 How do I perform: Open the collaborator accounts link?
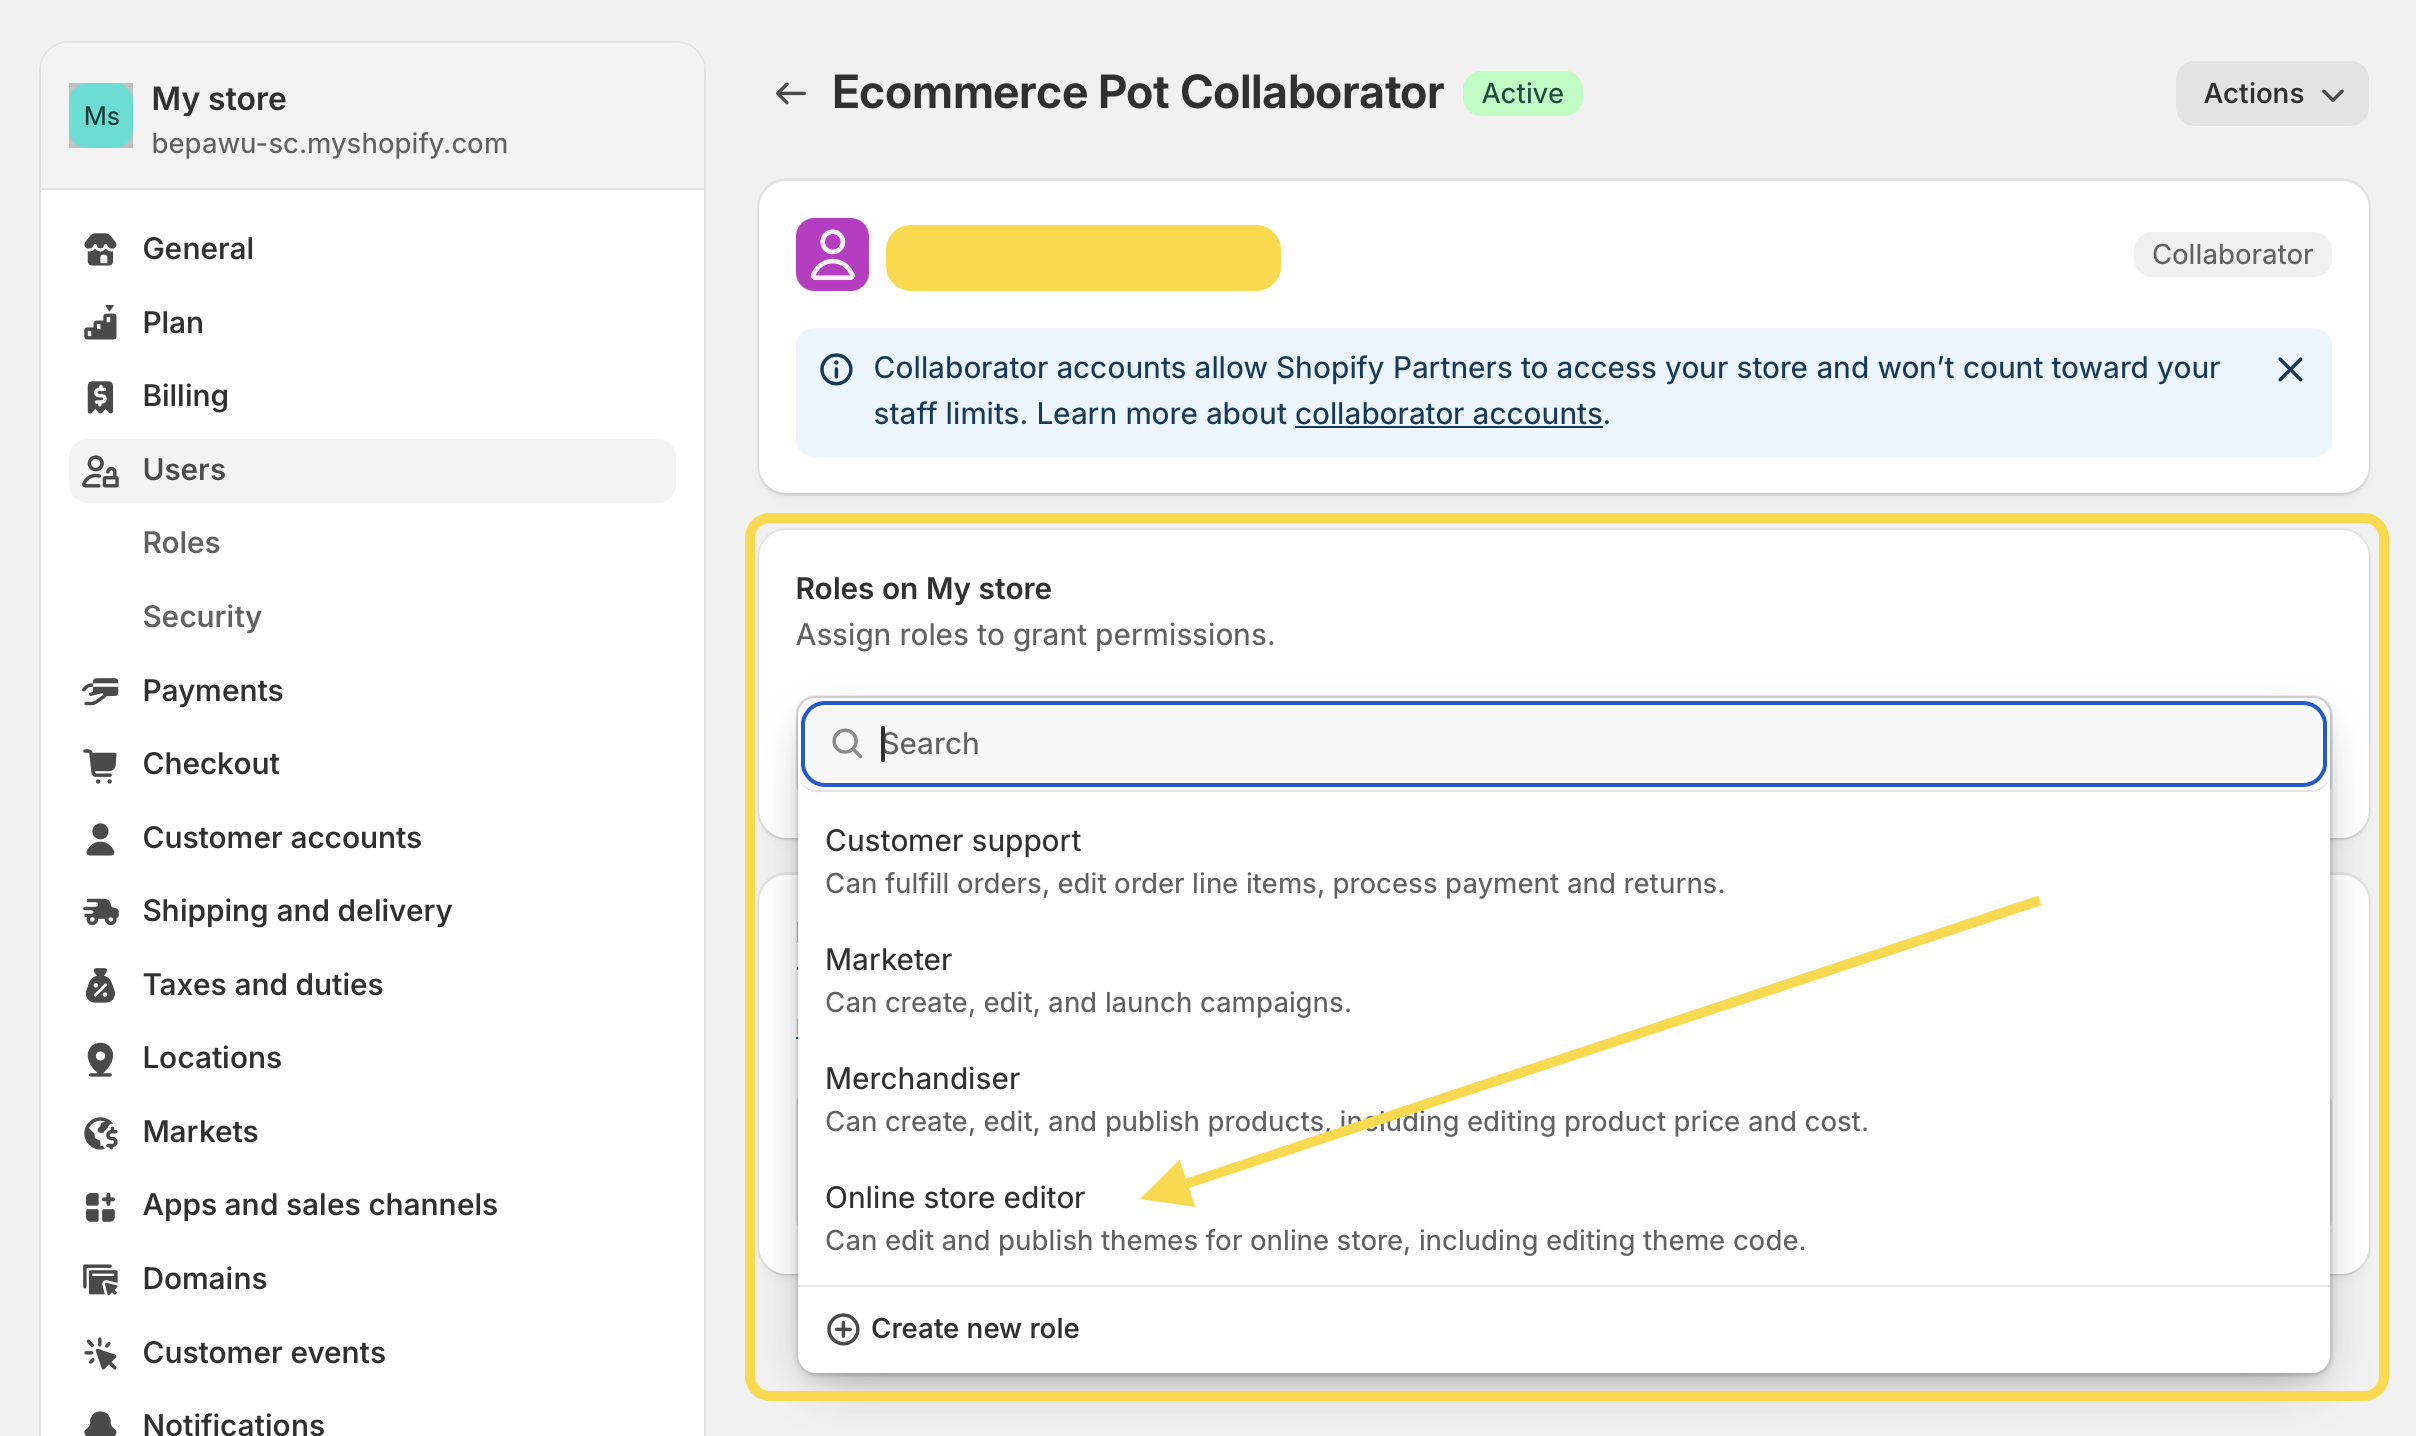1448,414
